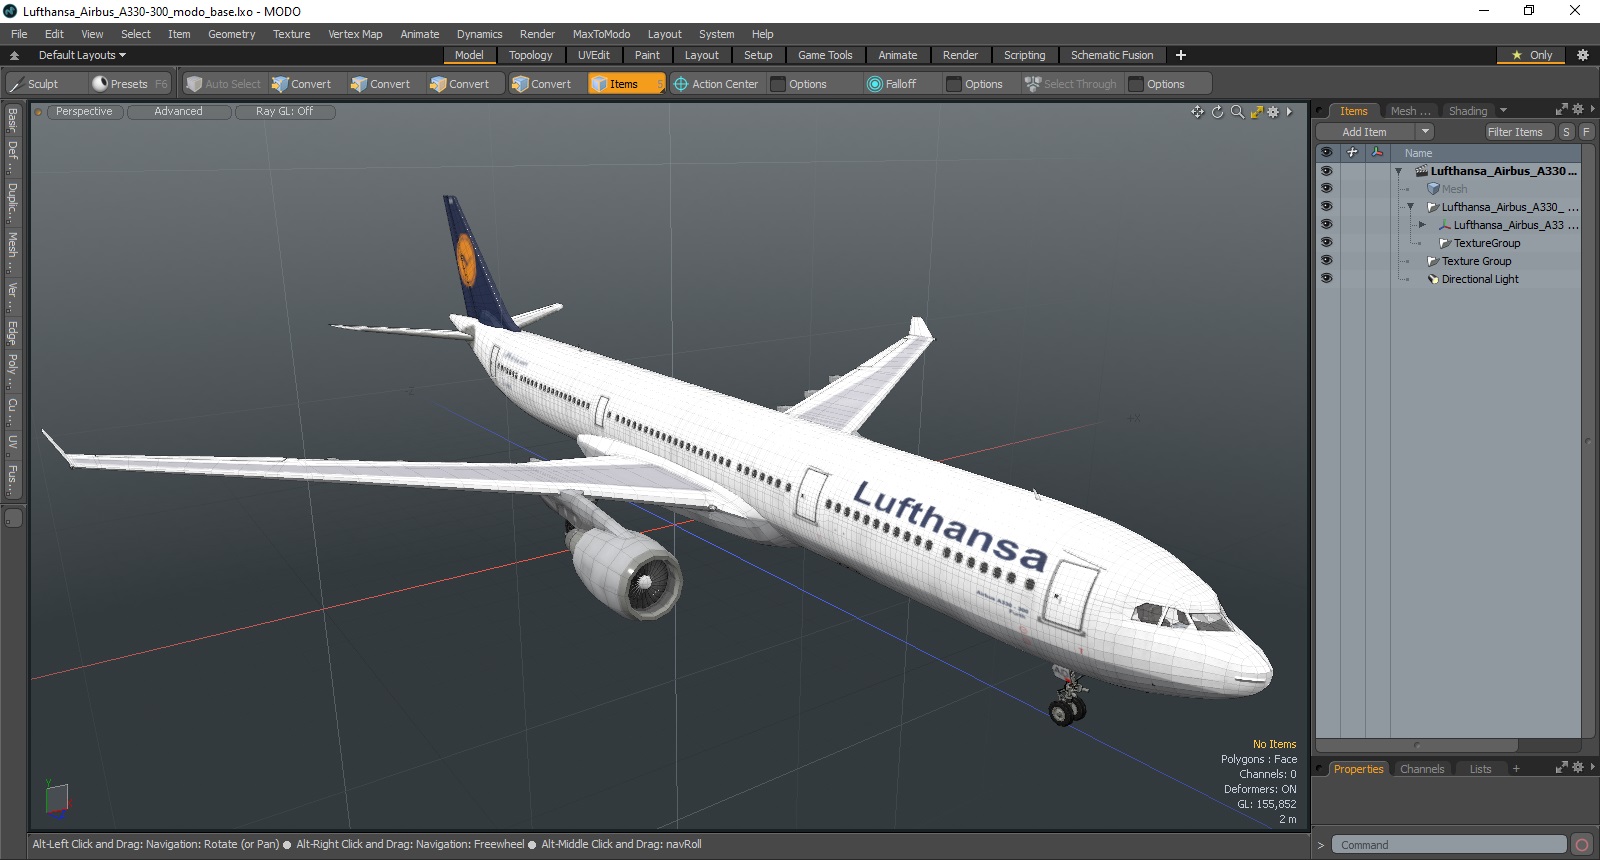The width and height of the screenshot is (1600, 860).
Task: Click the home icon beside Default Layouts
Action: point(14,55)
